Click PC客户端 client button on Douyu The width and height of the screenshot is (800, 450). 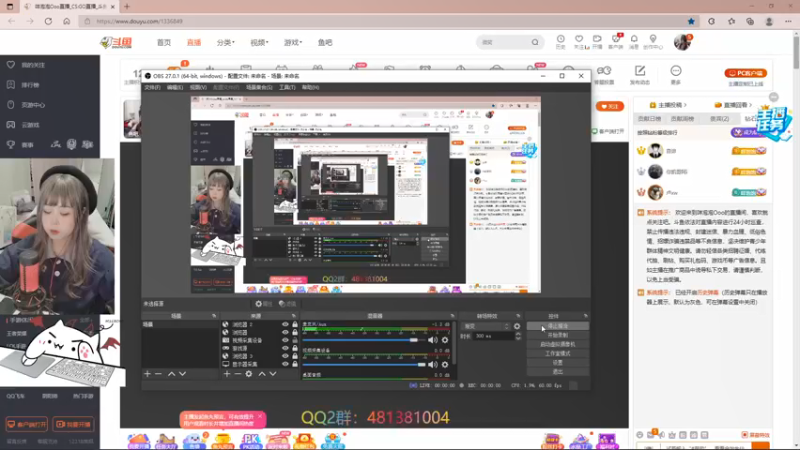pyautogui.click(x=745, y=73)
